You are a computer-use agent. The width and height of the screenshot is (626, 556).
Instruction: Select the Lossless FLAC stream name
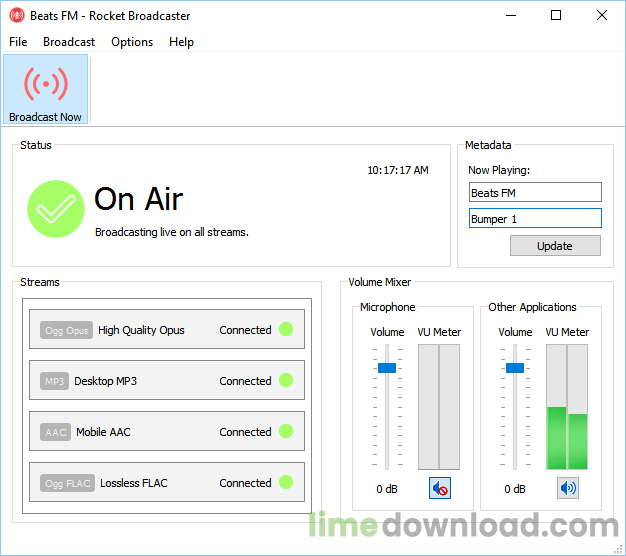[x=134, y=483]
